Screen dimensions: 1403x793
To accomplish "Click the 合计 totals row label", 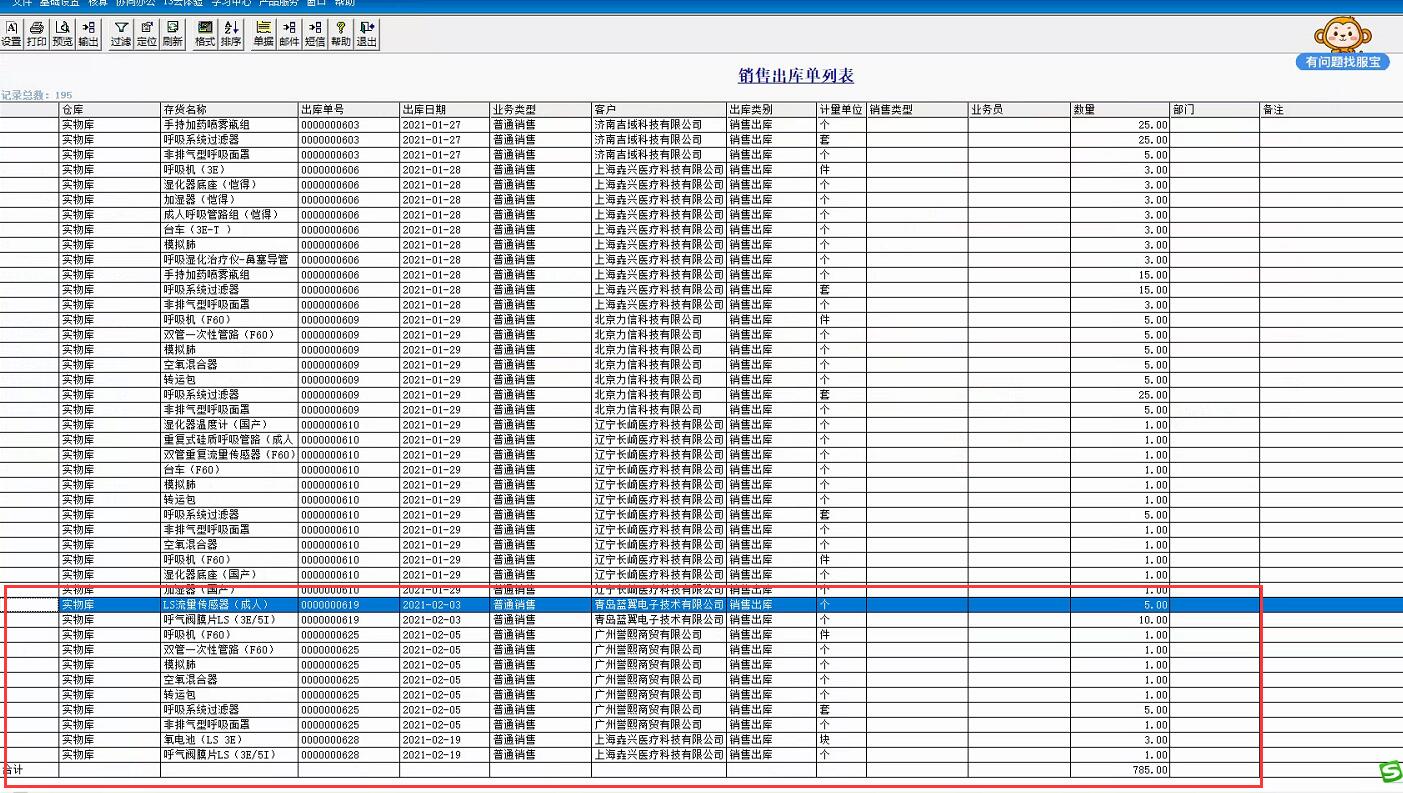I will pyautogui.click(x=12, y=770).
